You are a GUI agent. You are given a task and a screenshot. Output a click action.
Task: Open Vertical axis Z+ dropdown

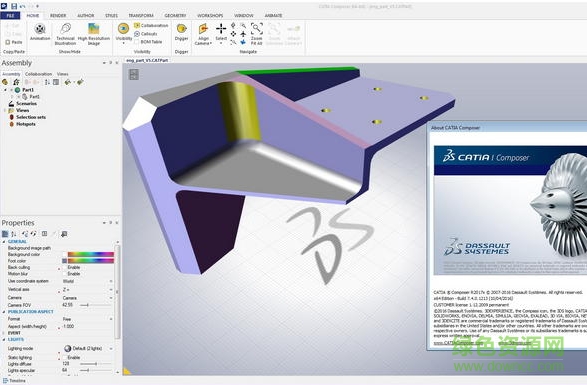coord(111,289)
